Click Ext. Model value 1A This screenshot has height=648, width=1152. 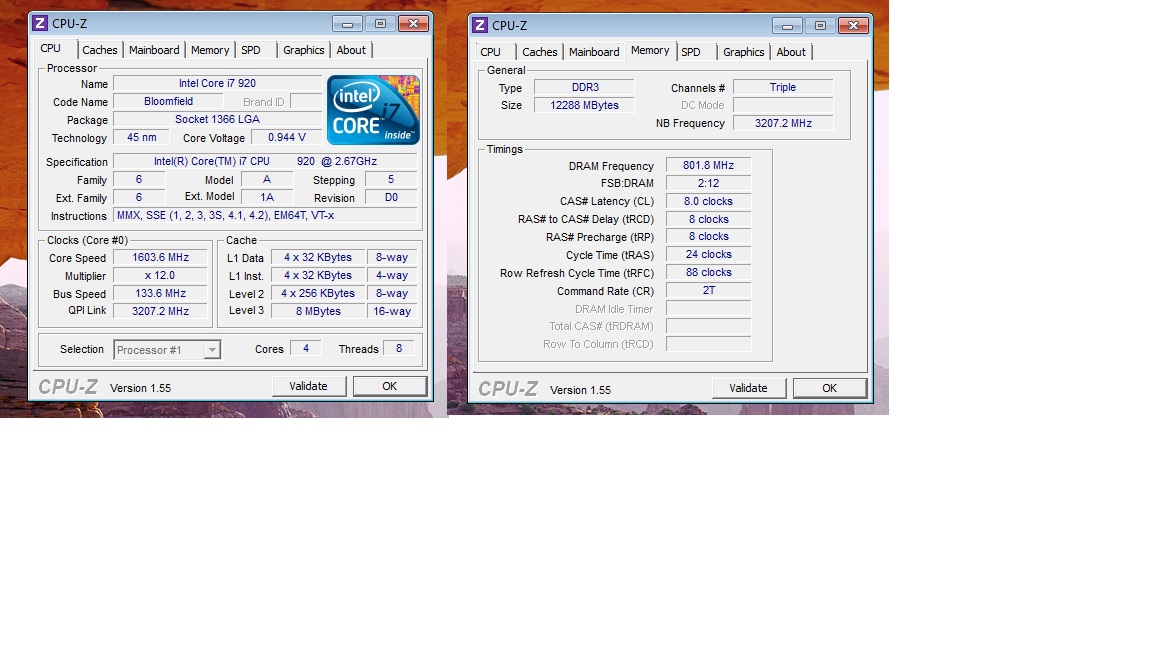[x=267, y=198]
